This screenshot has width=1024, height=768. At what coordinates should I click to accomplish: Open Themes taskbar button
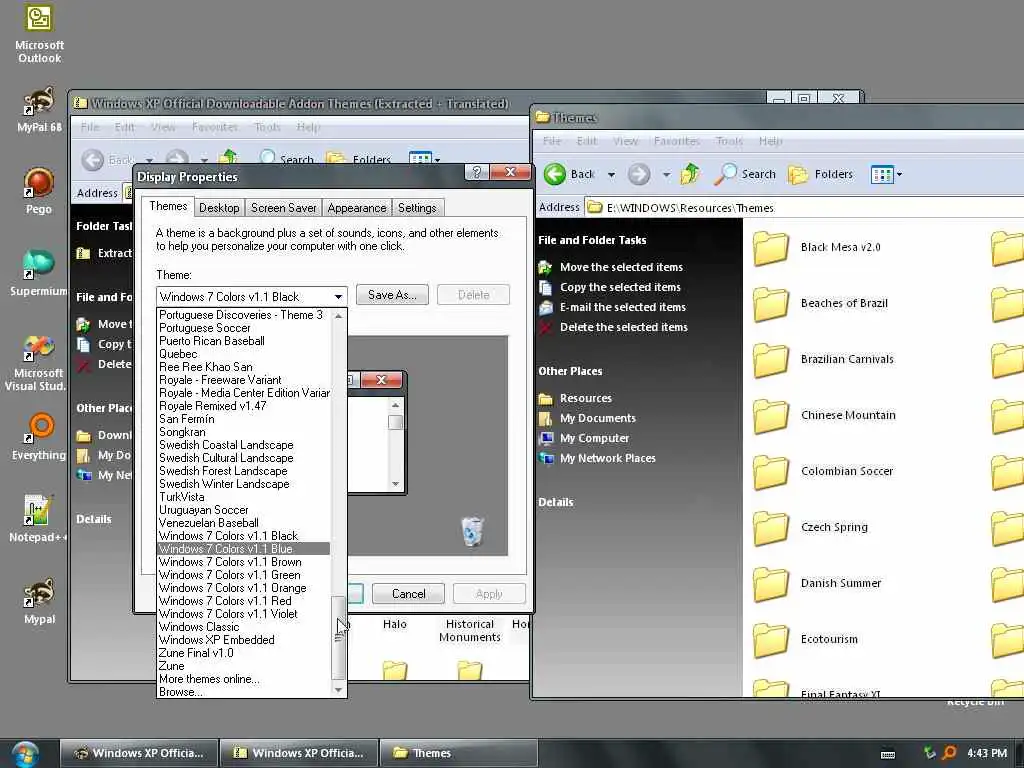coord(458,754)
